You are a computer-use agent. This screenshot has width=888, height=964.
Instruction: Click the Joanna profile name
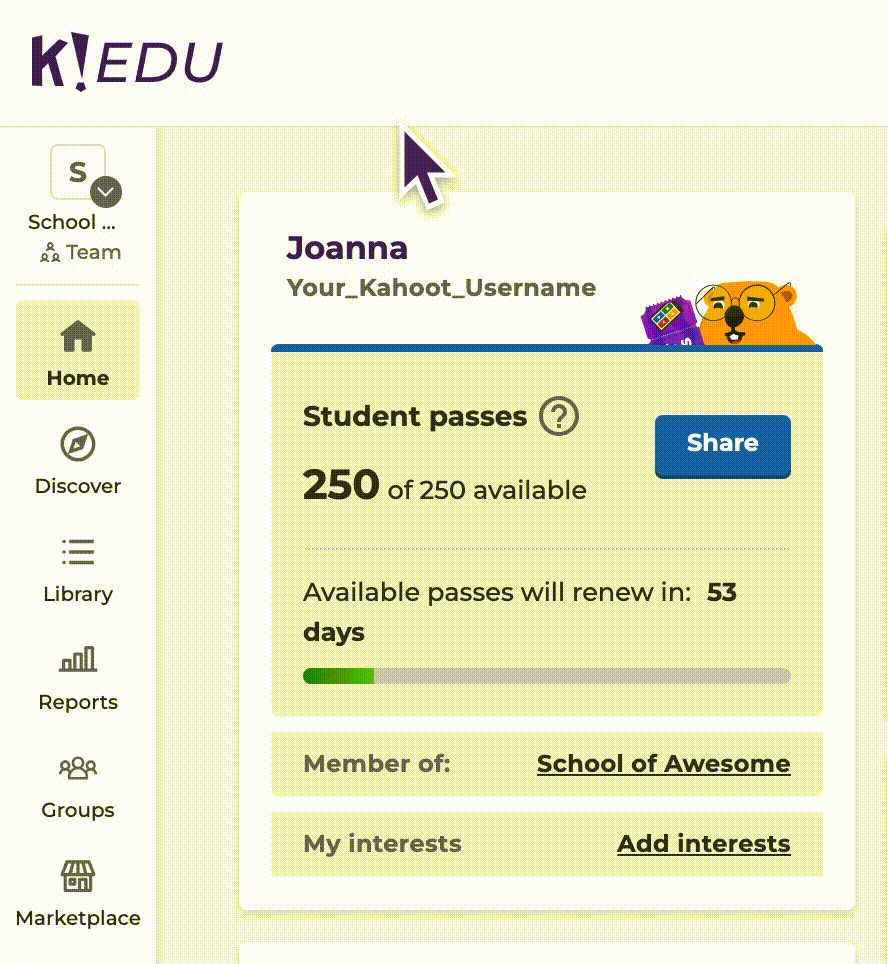pos(347,248)
